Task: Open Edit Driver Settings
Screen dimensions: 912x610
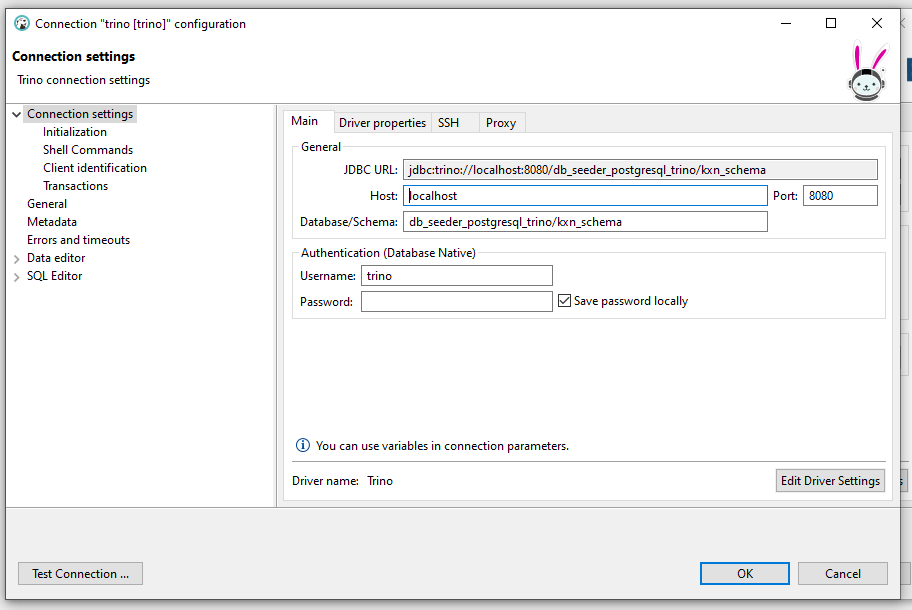Action: point(830,480)
